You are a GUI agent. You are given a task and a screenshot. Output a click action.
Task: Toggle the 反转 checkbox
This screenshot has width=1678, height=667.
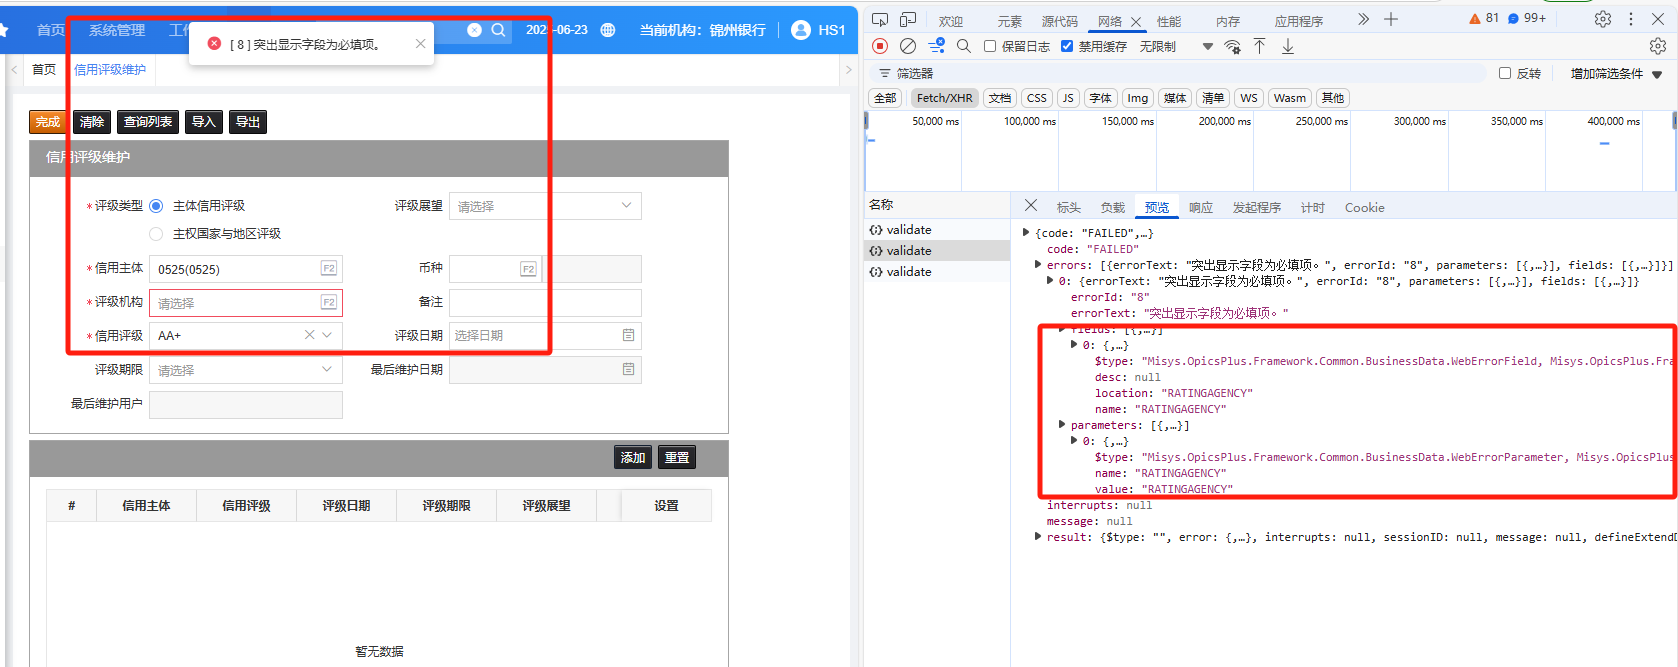coord(1505,73)
